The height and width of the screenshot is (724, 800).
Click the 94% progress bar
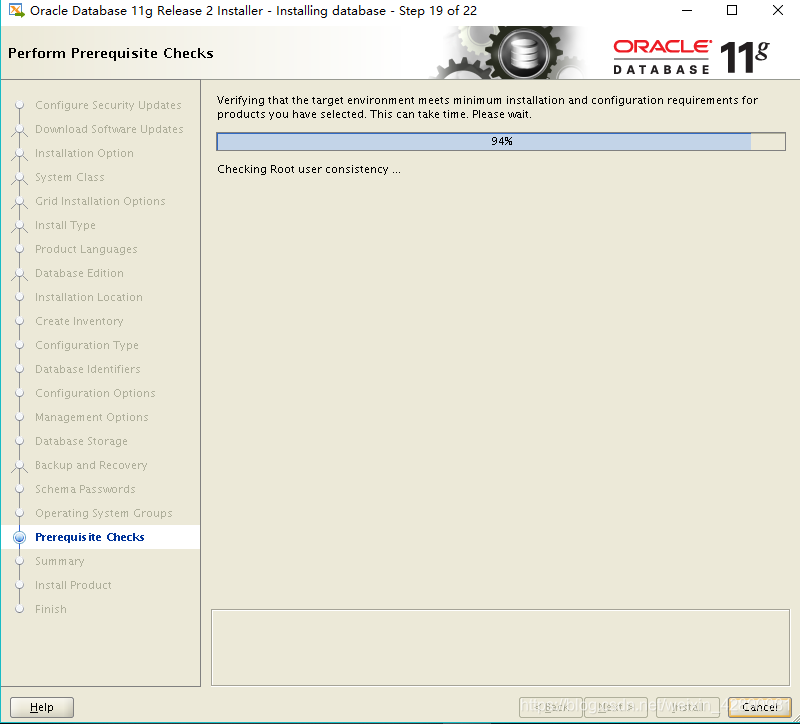click(x=501, y=141)
